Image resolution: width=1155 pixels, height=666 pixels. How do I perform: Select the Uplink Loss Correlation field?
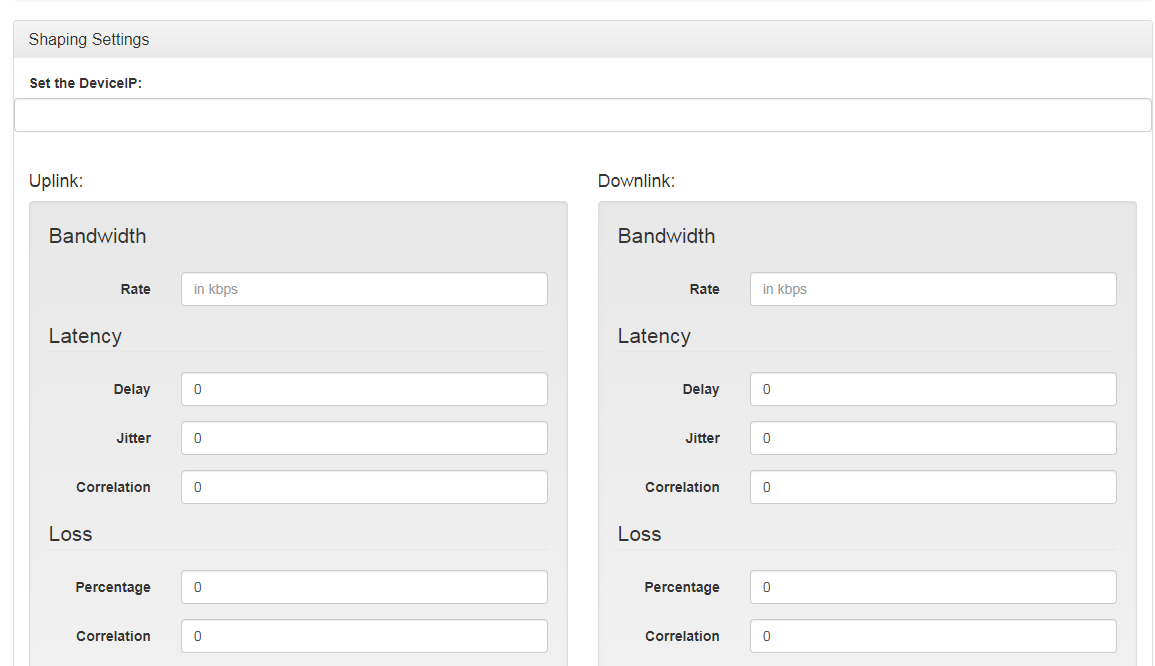click(365, 636)
